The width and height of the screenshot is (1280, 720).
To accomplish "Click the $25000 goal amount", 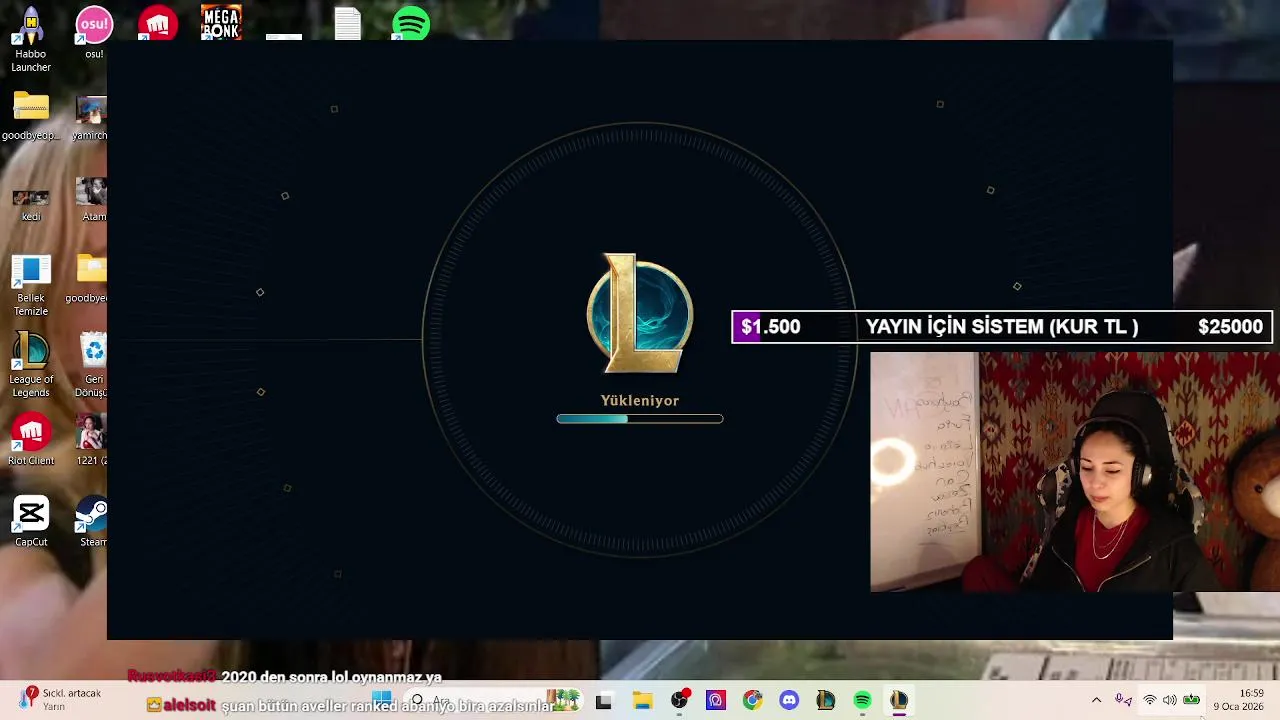I will point(1230,327).
